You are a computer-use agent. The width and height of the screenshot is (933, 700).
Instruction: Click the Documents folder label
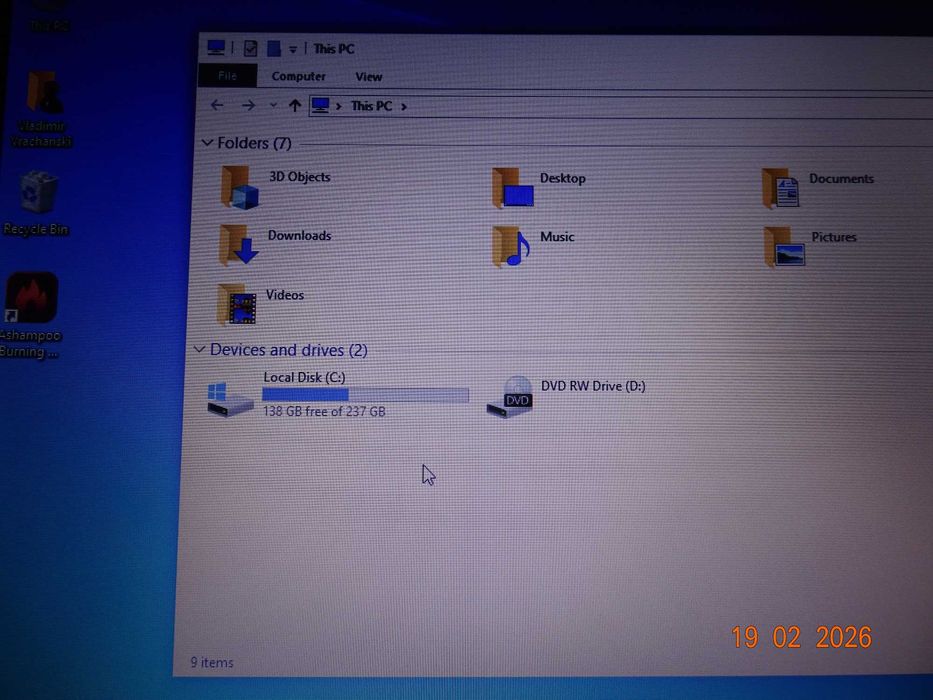click(x=841, y=179)
